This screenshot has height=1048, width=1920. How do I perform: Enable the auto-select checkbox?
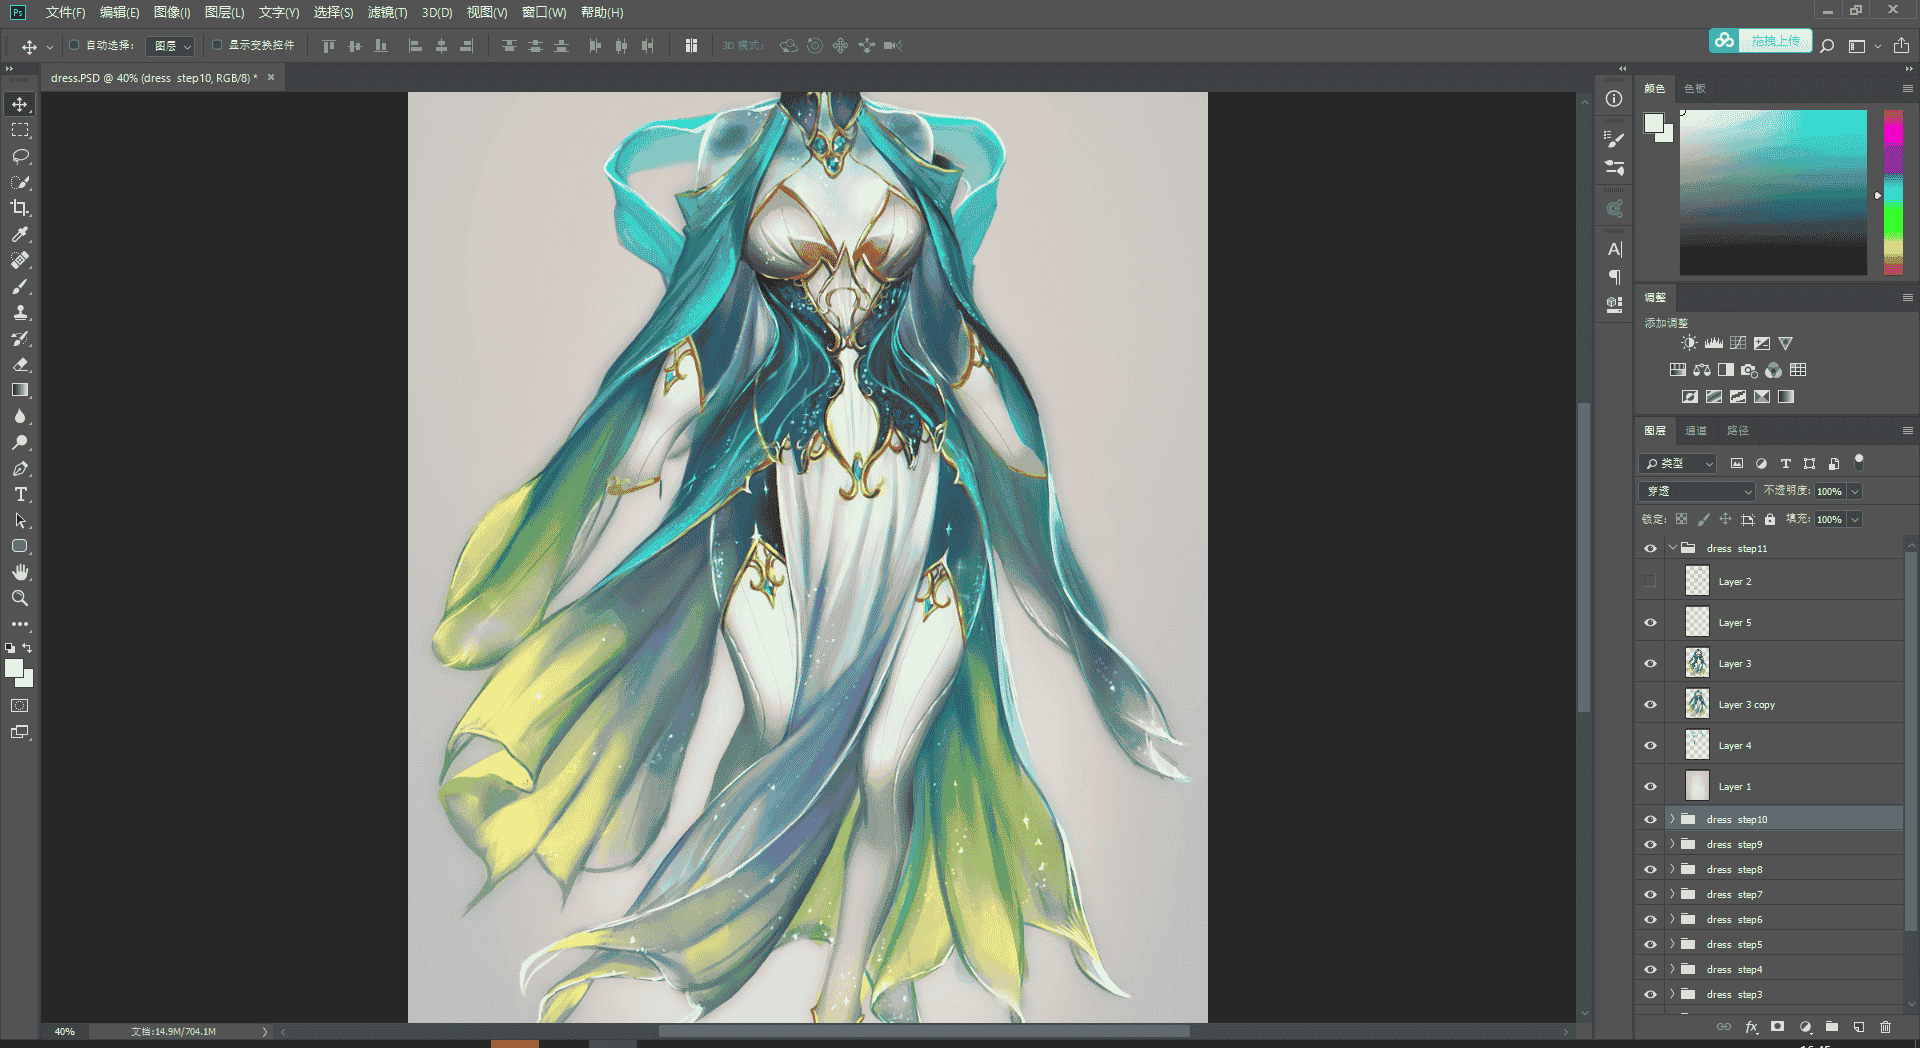74,45
